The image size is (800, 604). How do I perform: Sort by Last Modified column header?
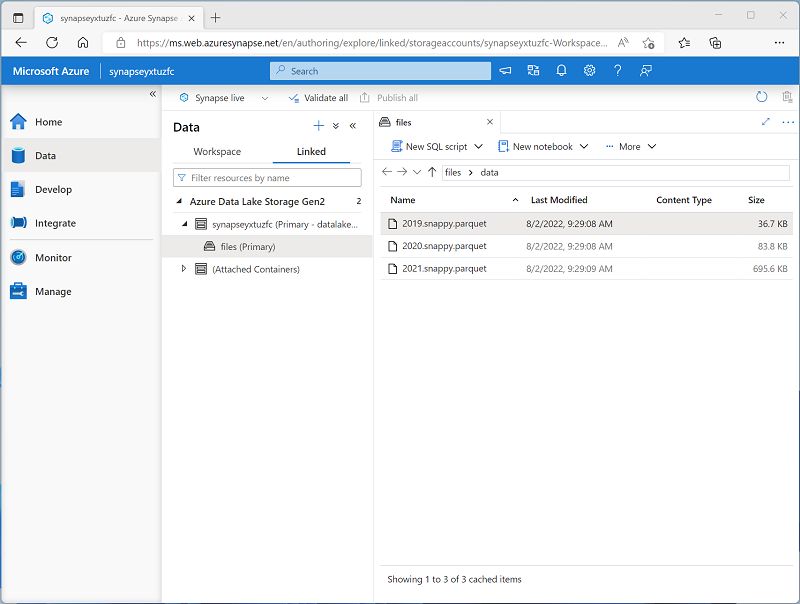click(559, 200)
